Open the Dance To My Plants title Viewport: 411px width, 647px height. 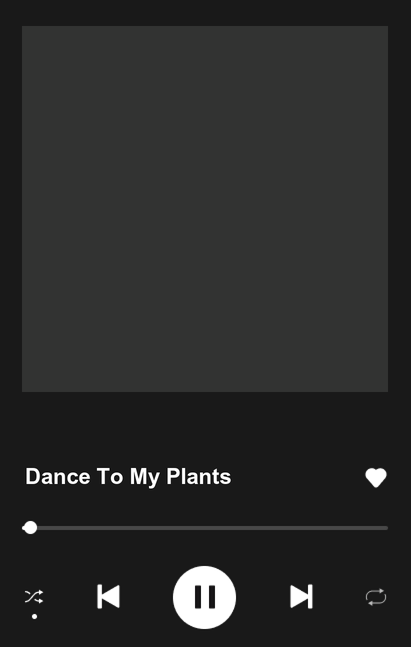[x=128, y=477]
